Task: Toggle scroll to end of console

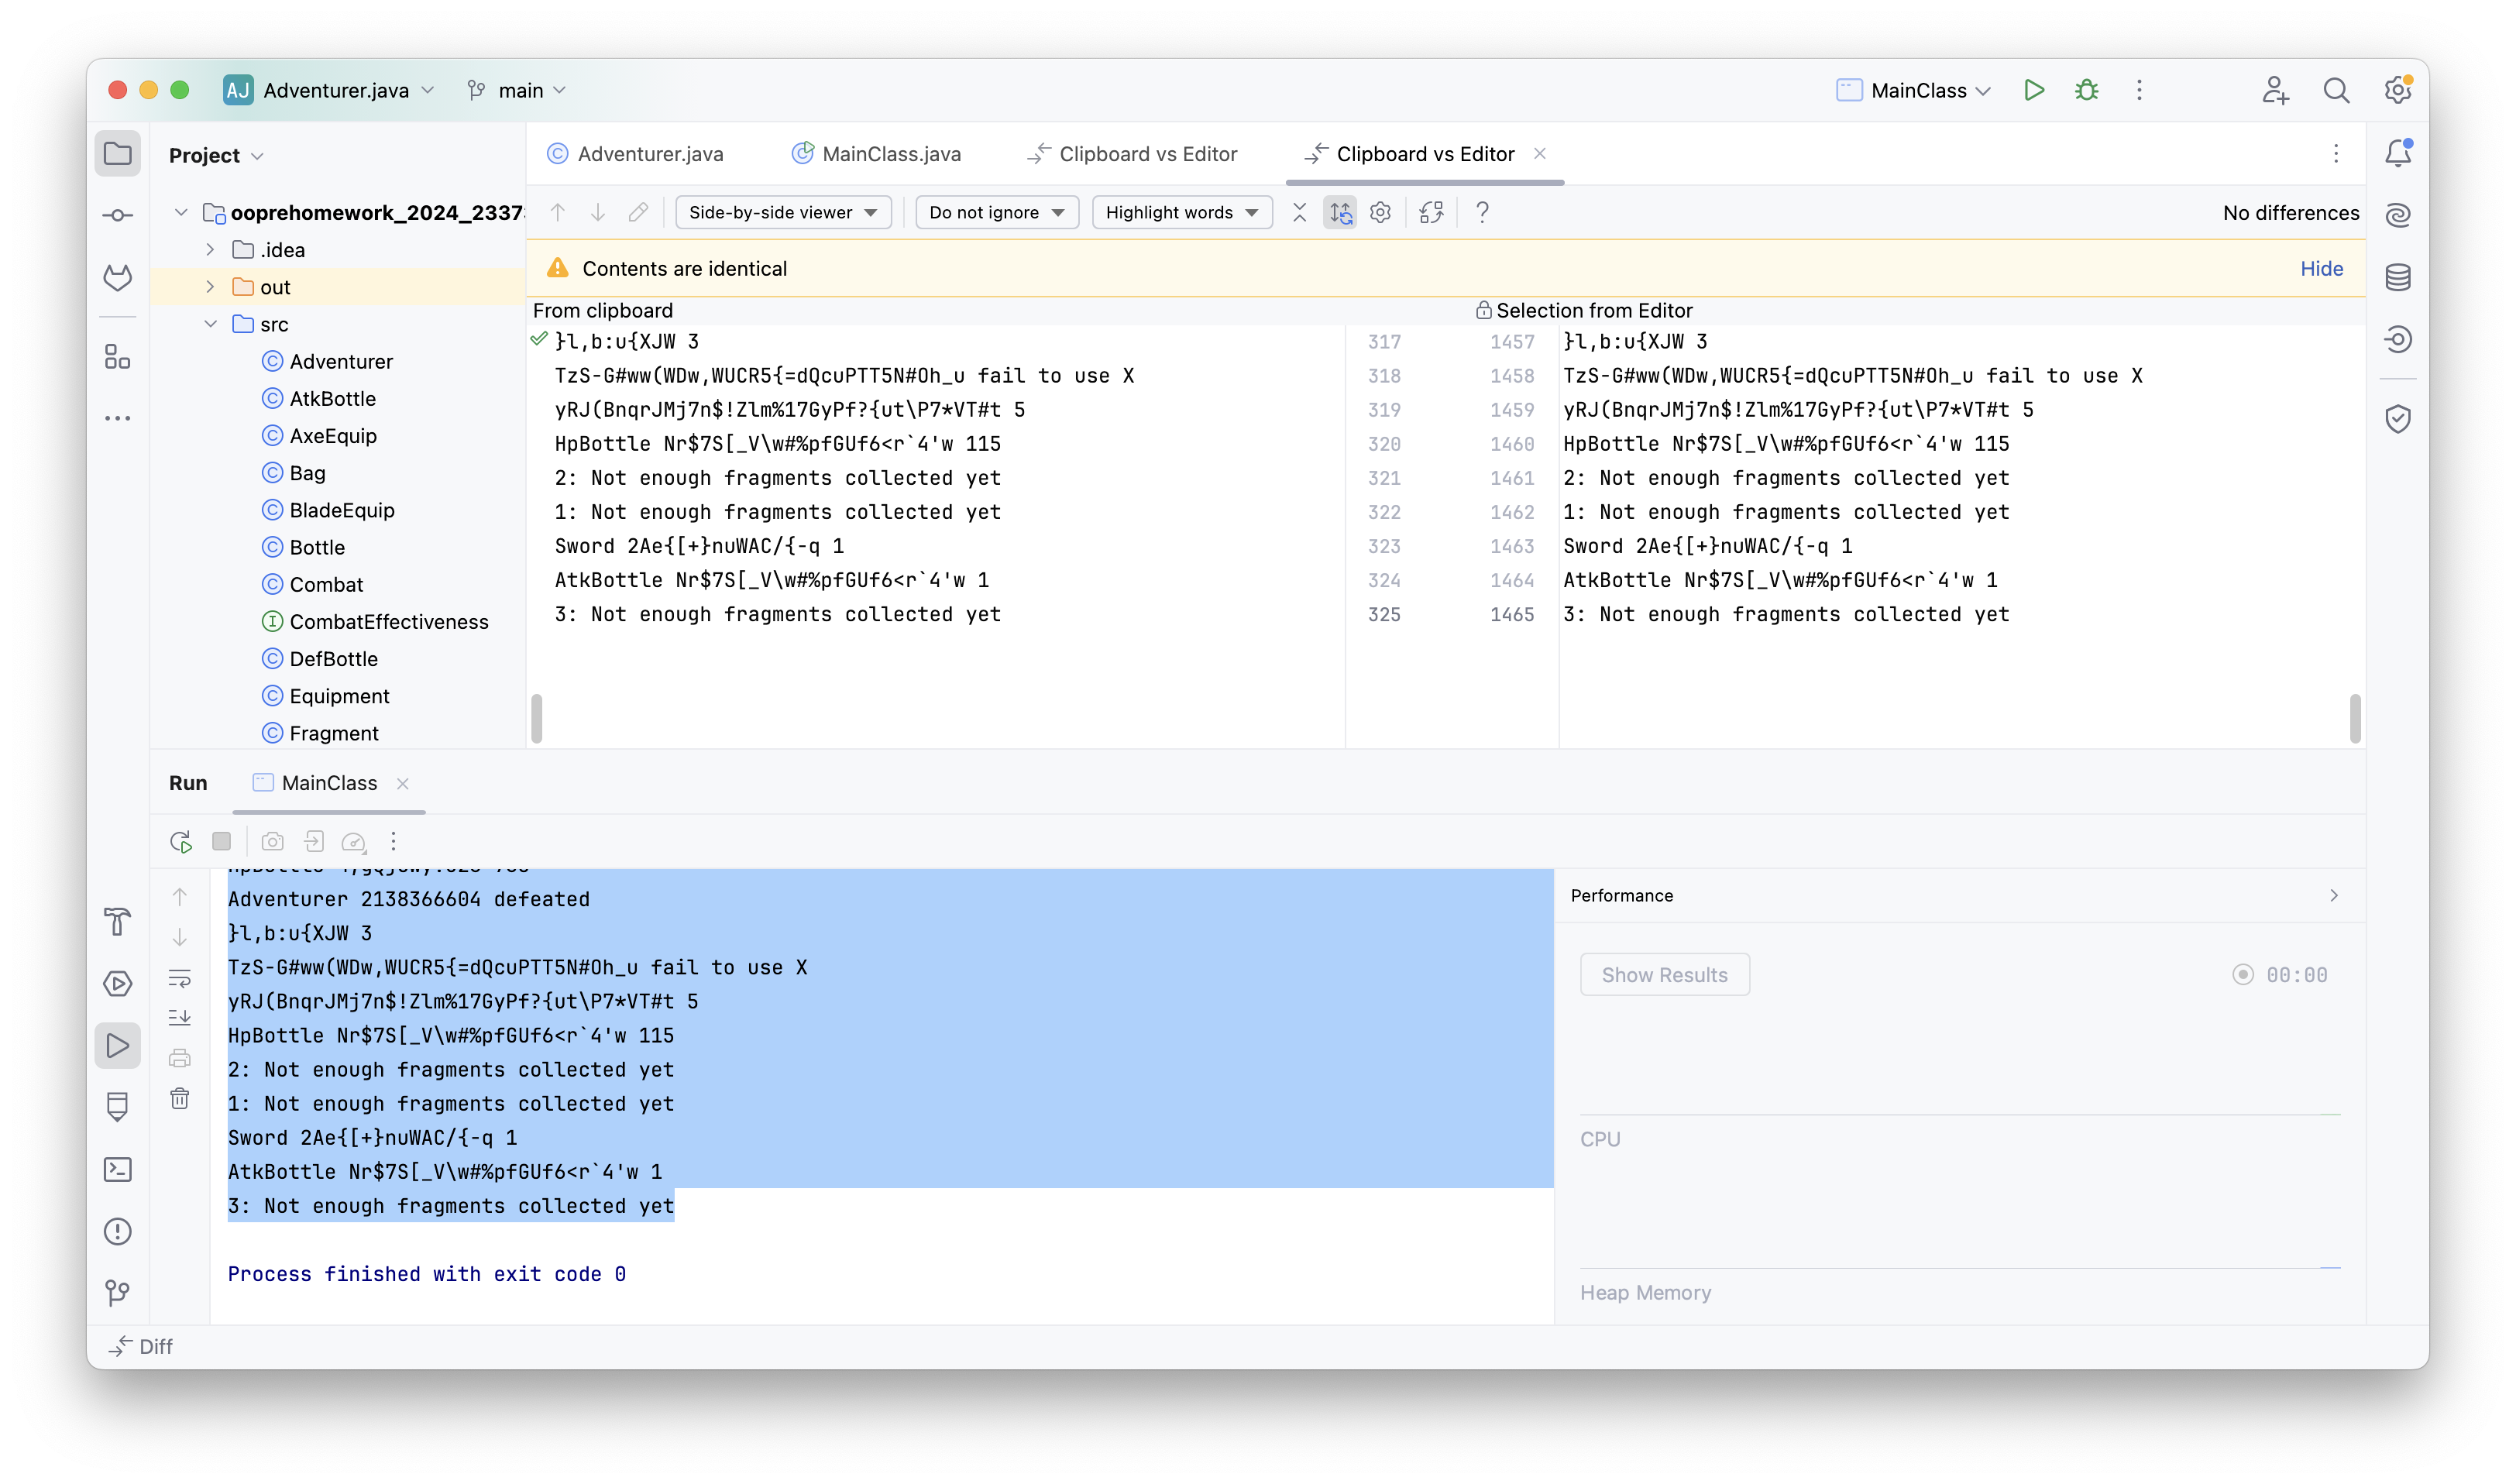Action: click(180, 1017)
